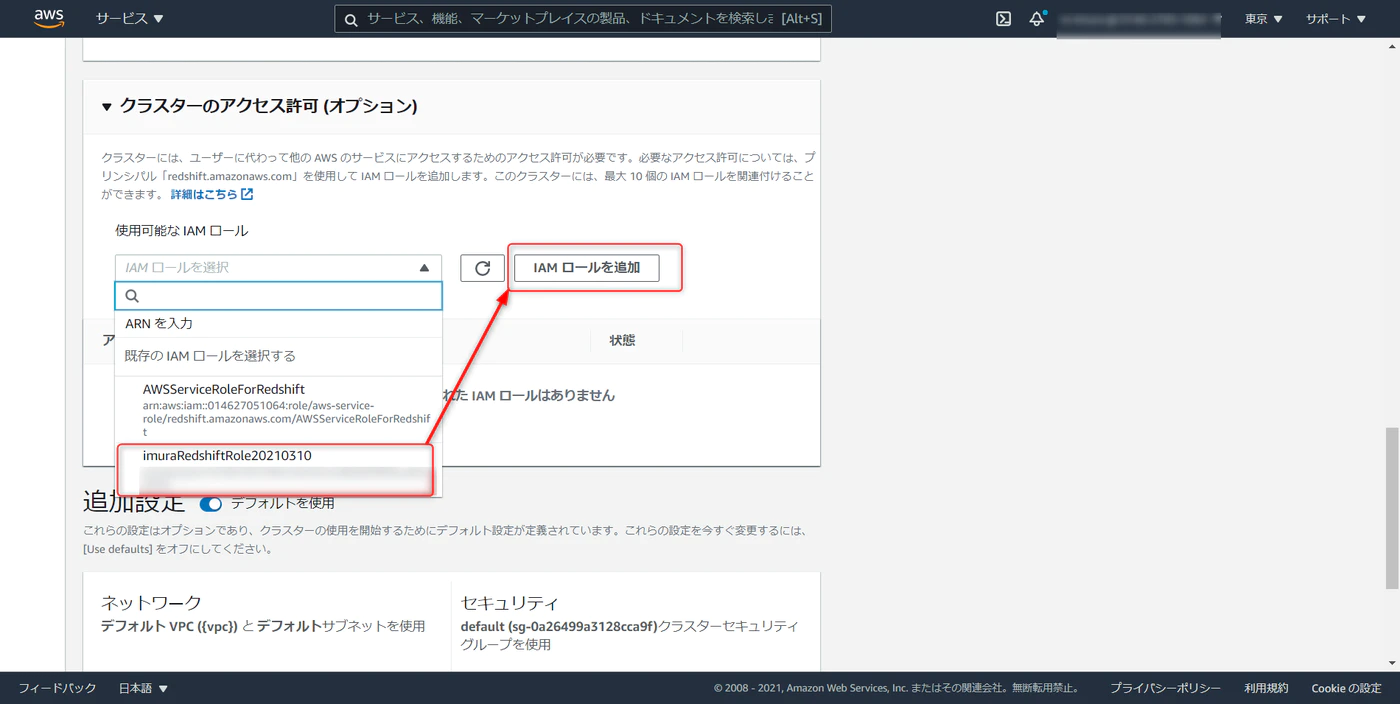The width and height of the screenshot is (1400, 704).
Task: Focus the AWS top search field
Action: click(583, 19)
